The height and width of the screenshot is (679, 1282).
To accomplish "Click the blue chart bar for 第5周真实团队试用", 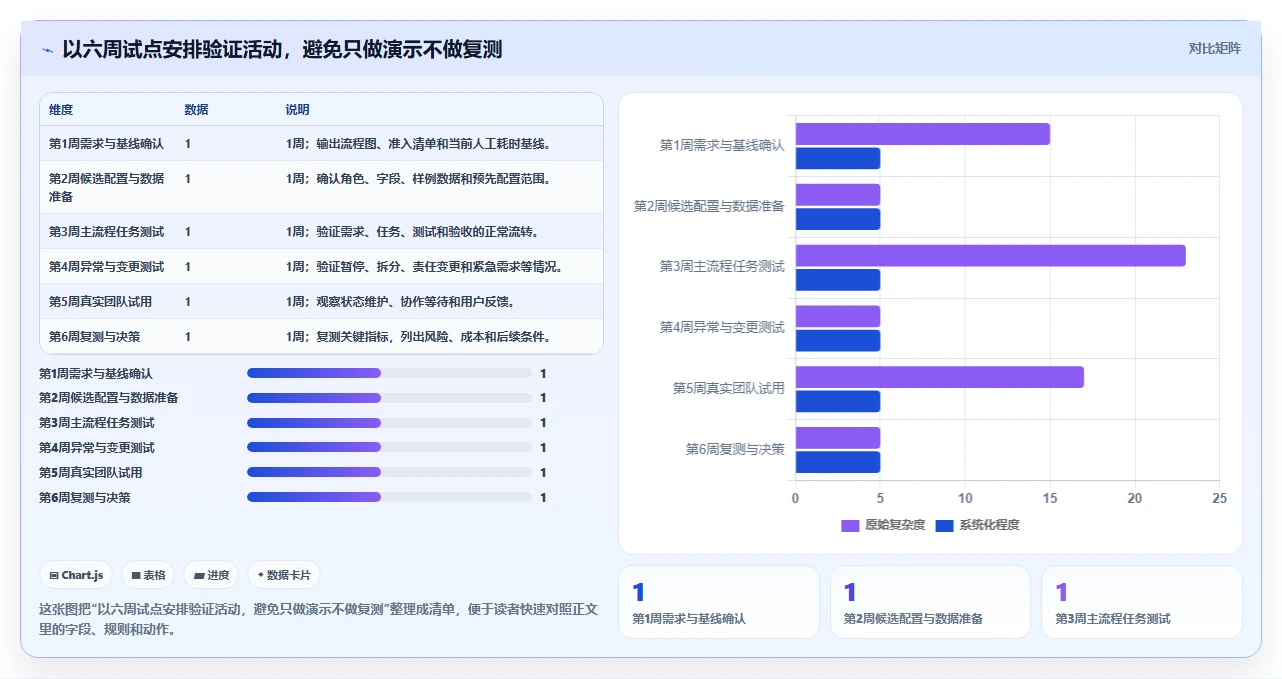I will 837,401.
